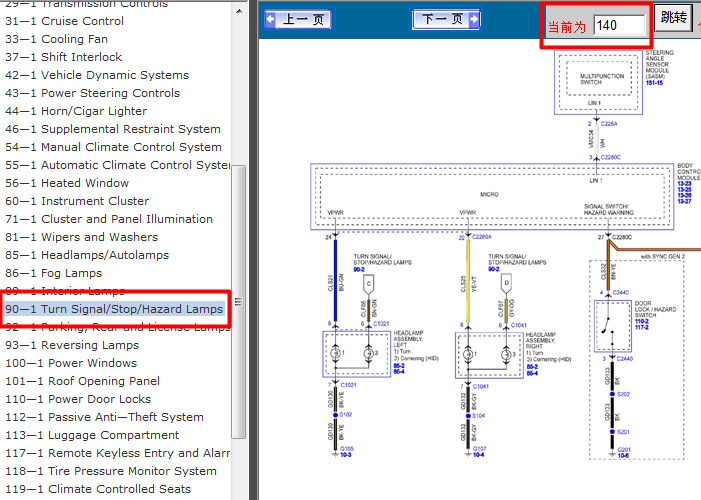Viewport: 701px width, 500px height.
Task: Follow the 10-3 ground G105 link
Action: [346, 455]
